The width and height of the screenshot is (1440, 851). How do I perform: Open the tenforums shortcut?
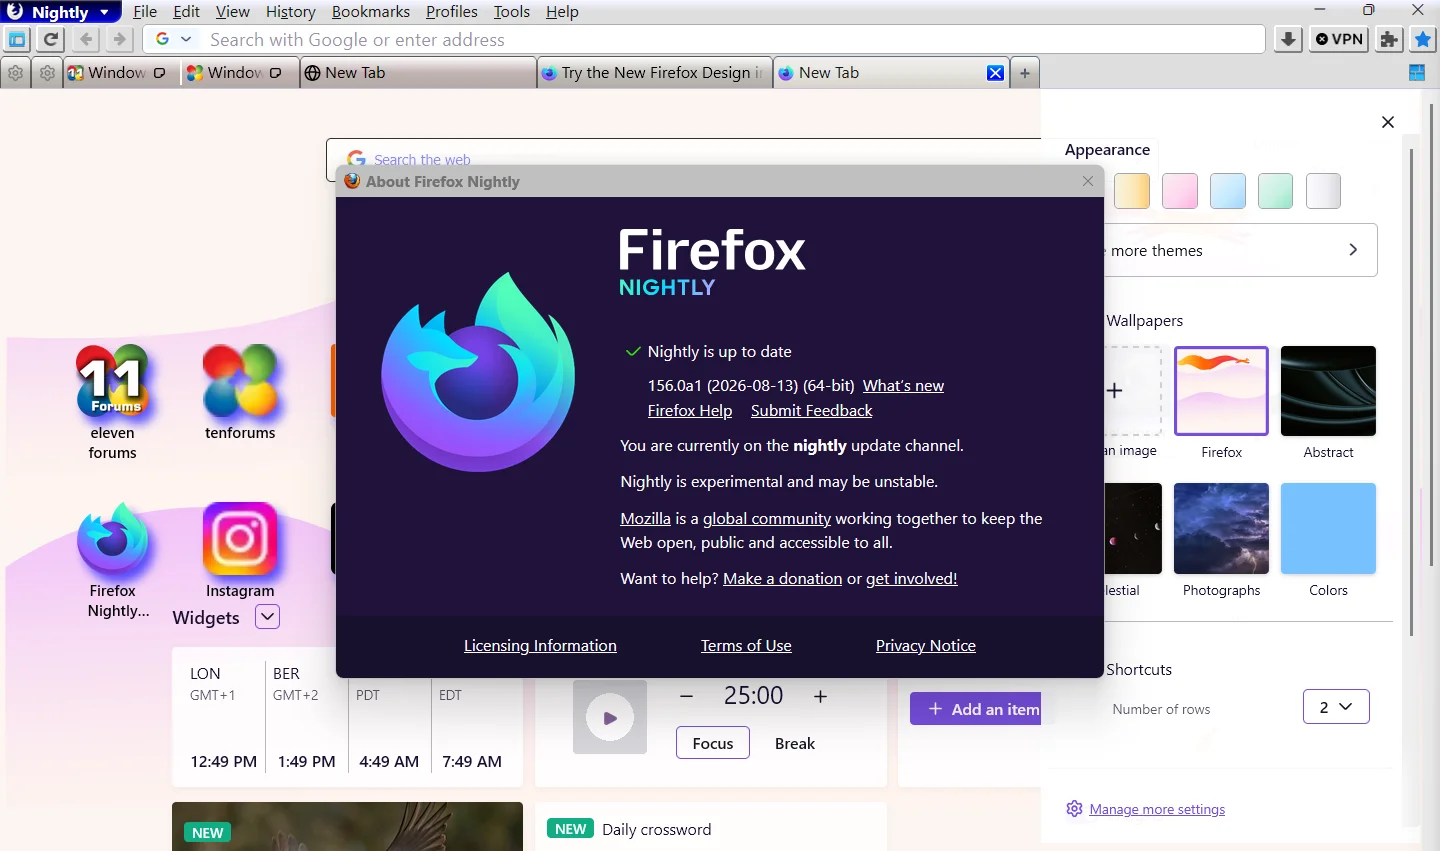tap(240, 392)
